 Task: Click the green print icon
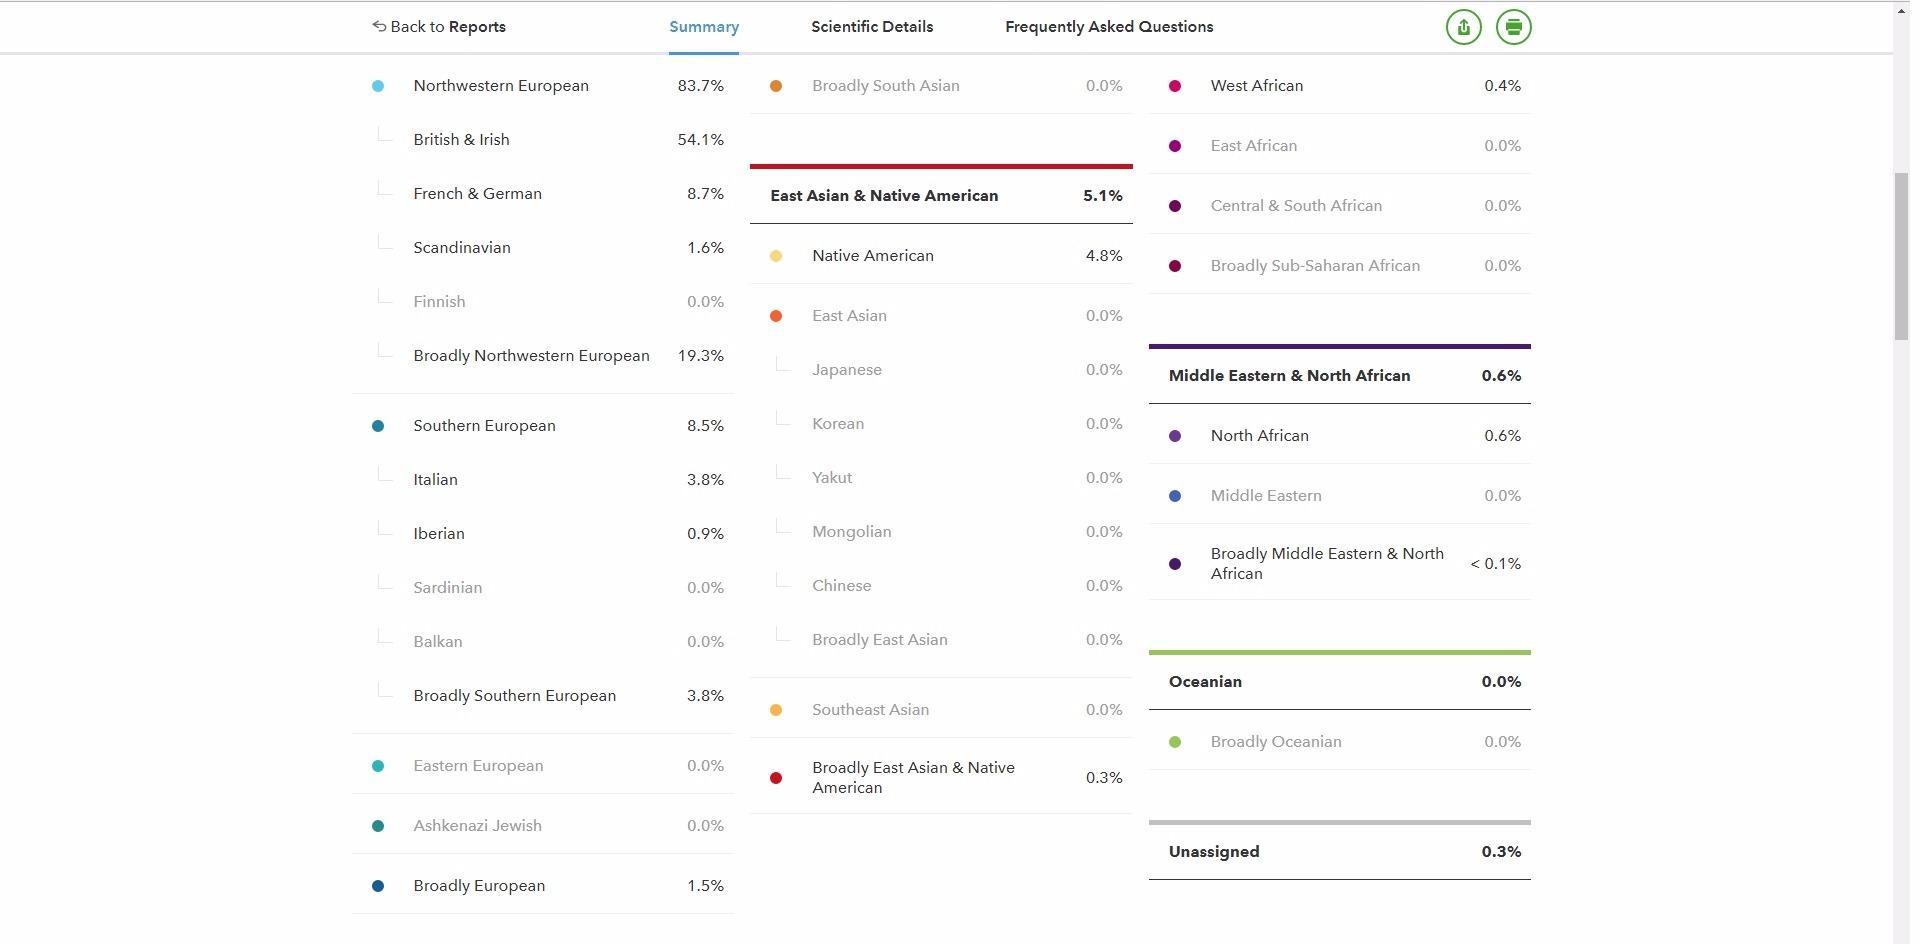[1512, 27]
